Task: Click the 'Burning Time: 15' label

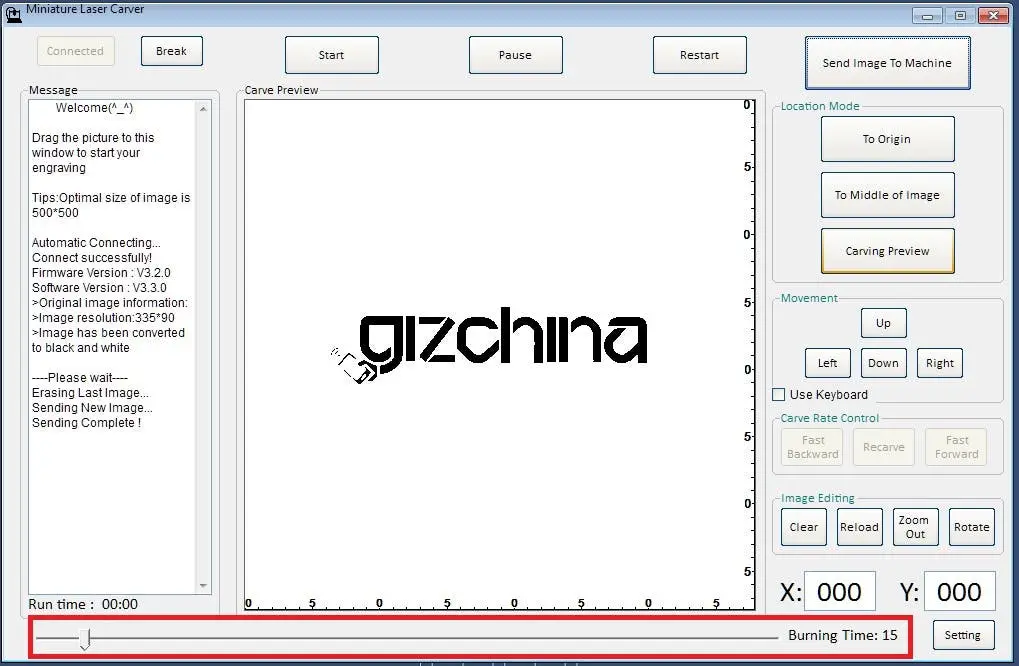Action: (843, 635)
